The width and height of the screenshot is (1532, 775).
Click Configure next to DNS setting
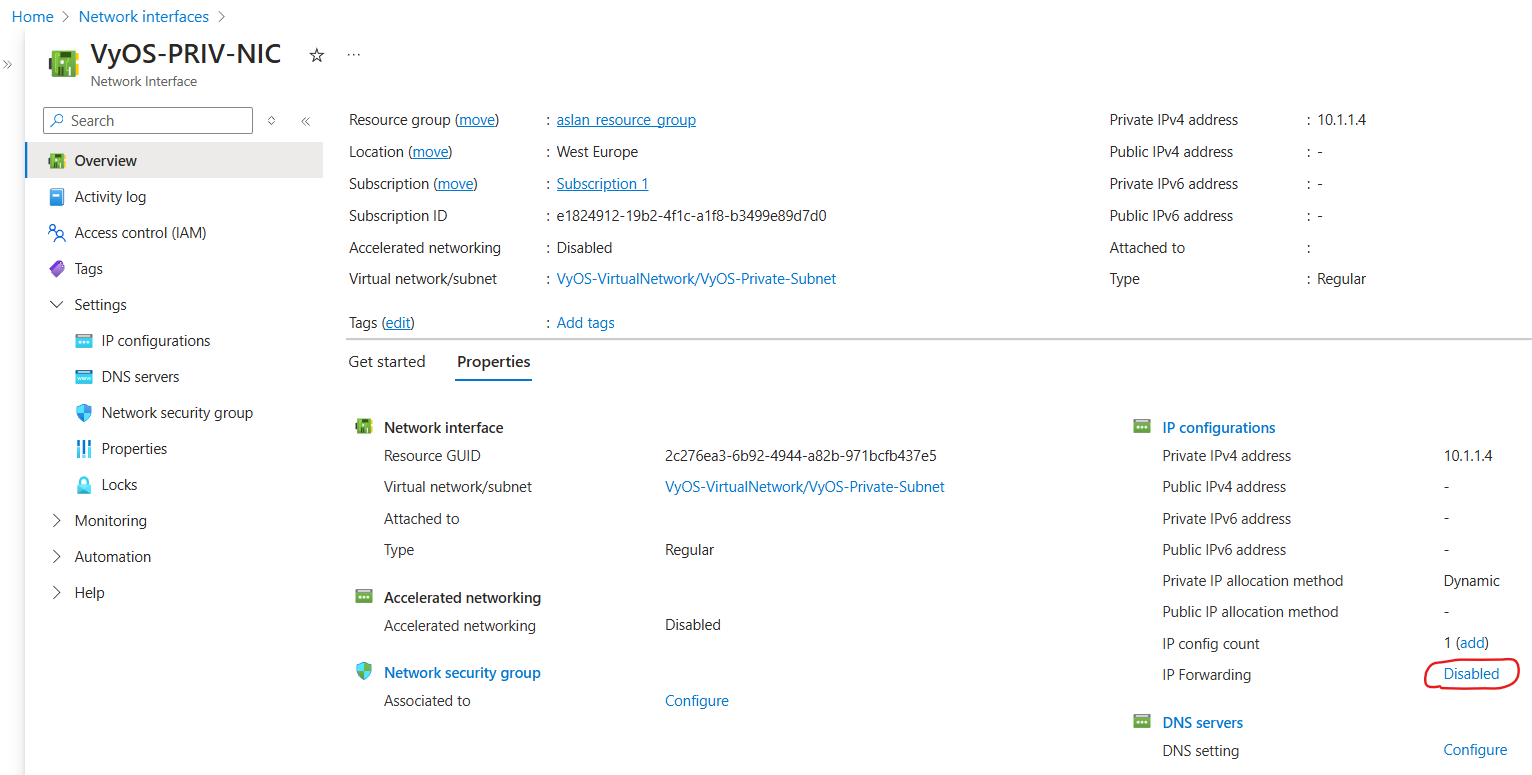(1475, 749)
